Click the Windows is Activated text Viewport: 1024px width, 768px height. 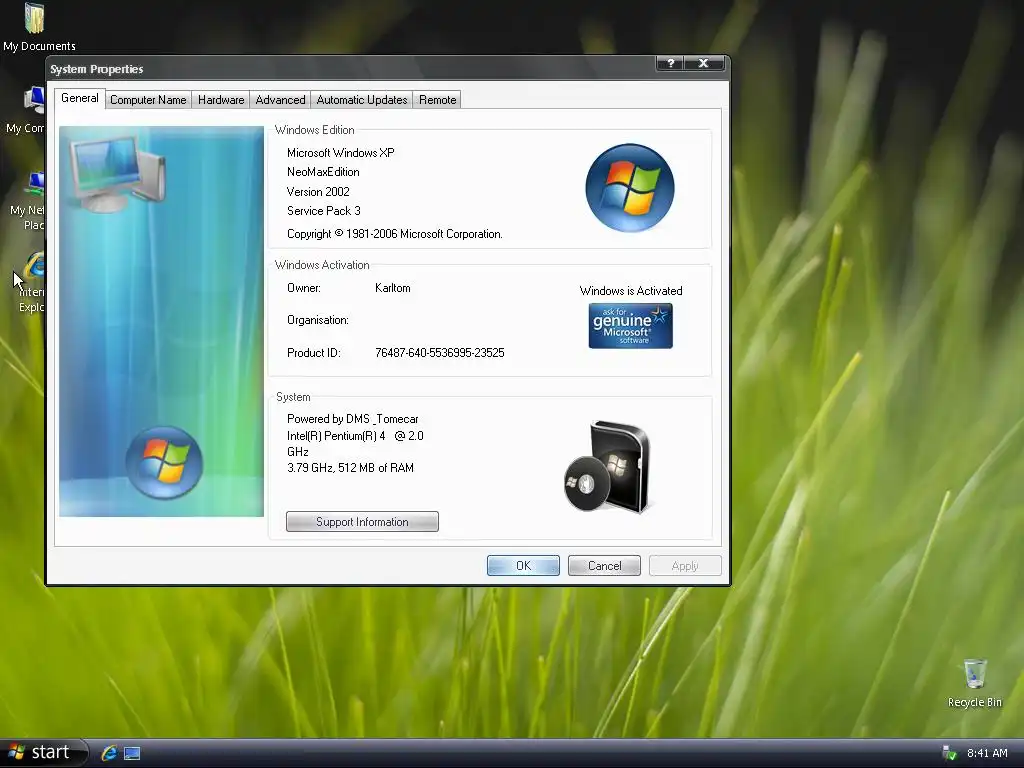pyautogui.click(x=631, y=291)
